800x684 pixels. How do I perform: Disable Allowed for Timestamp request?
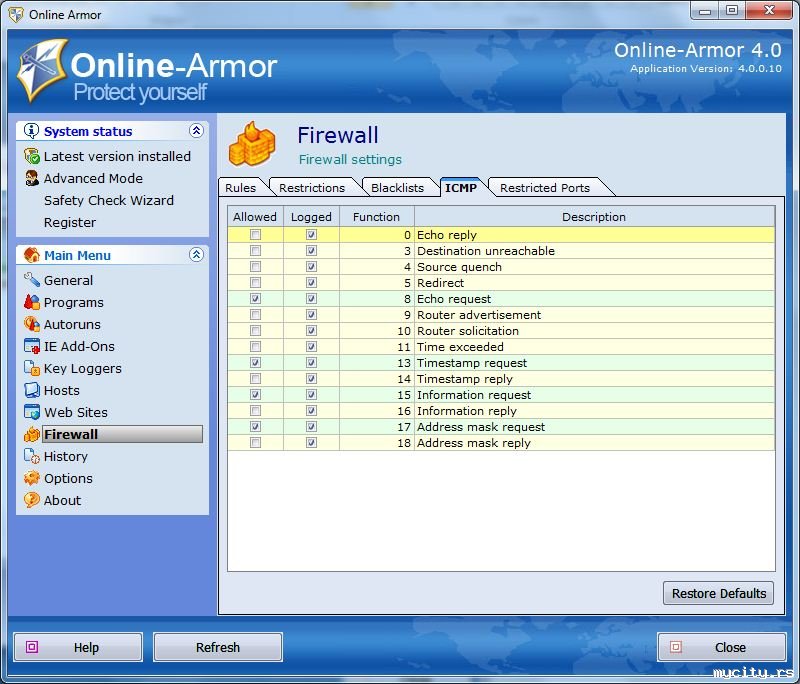point(255,363)
